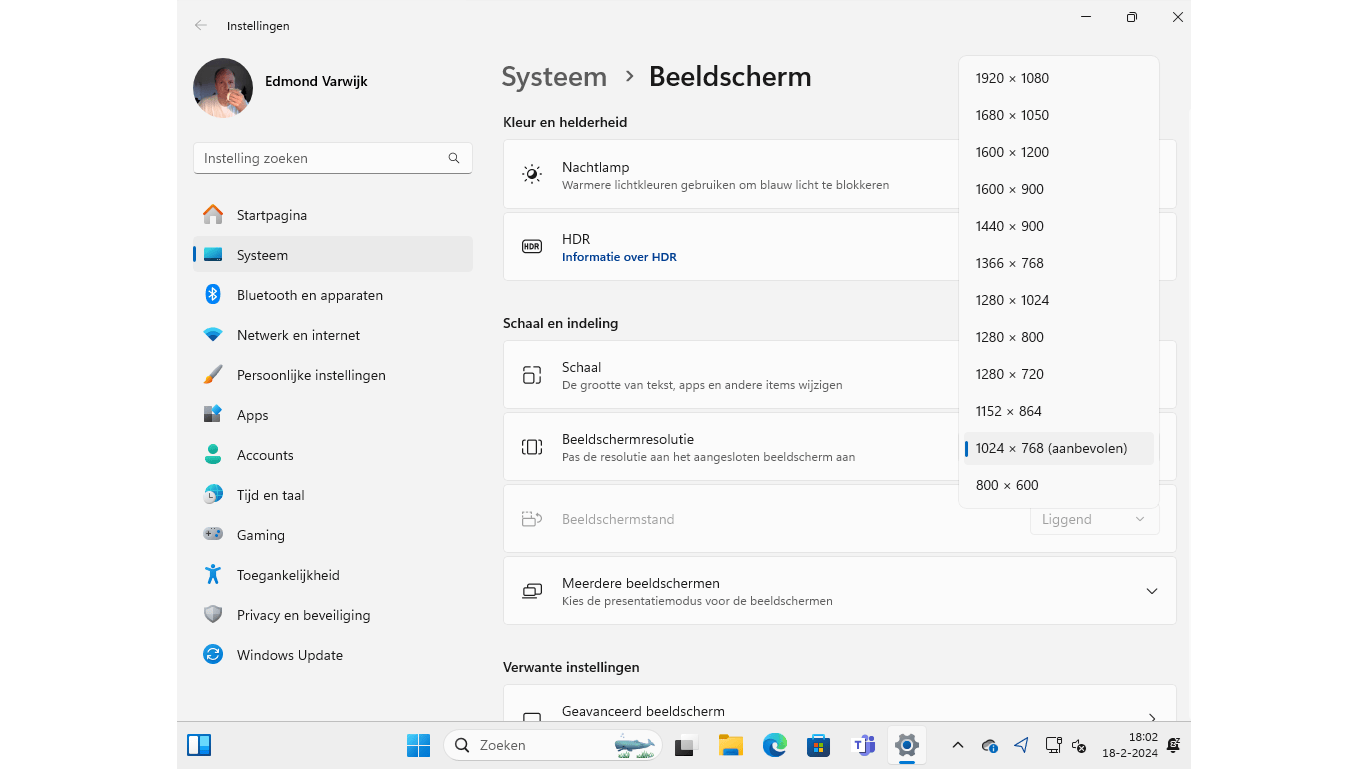
Task: Click Systeem in the breadcrumb
Action: coord(554,77)
